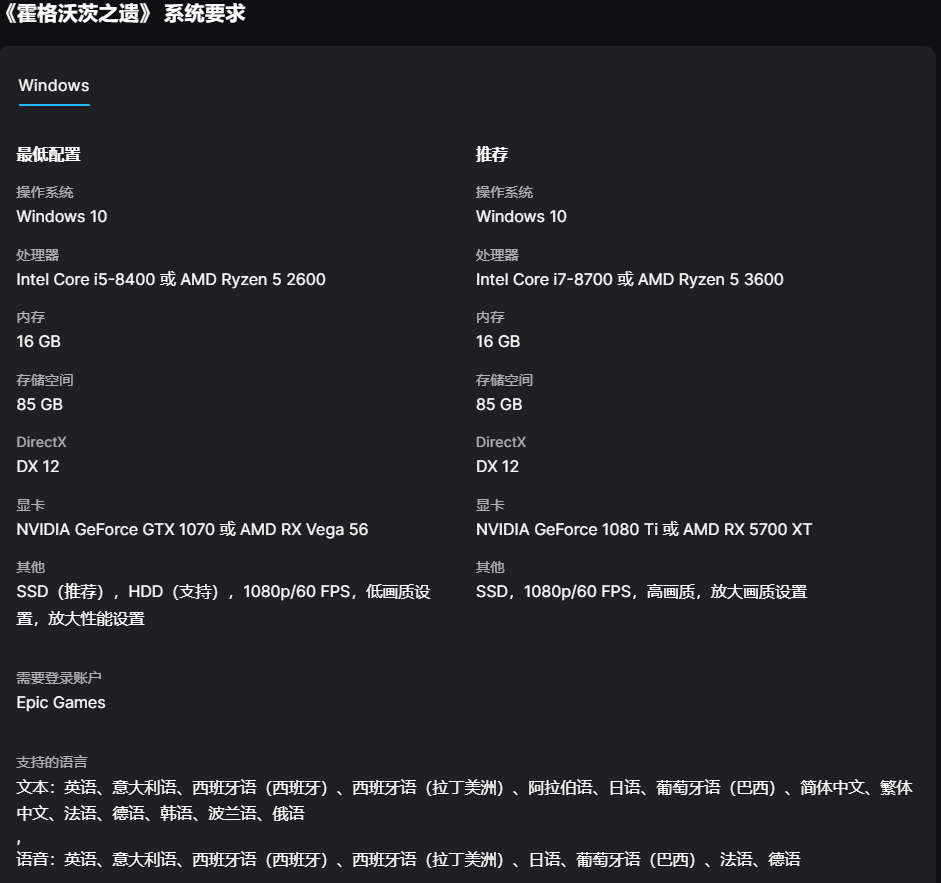Screen dimensions: 941x883
Task: Click the Epic Games account link
Action: click(x=60, y=702)
